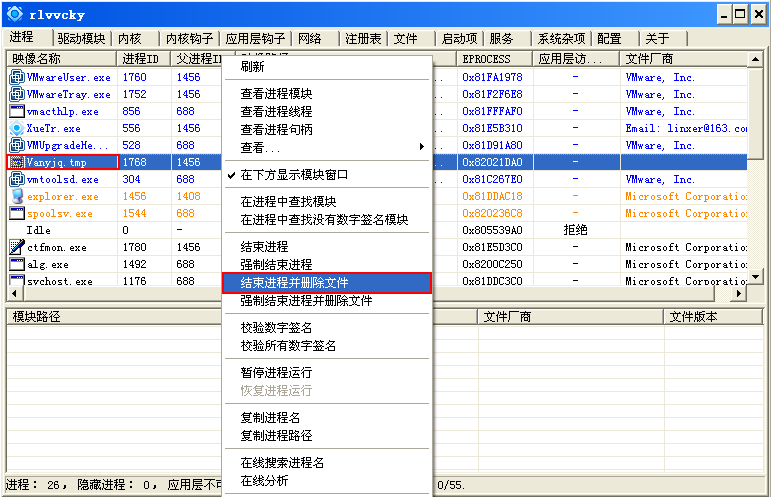Switch to the 驱动模块 tab
This screenshot has width=771, height=497.
pos(81,39)
